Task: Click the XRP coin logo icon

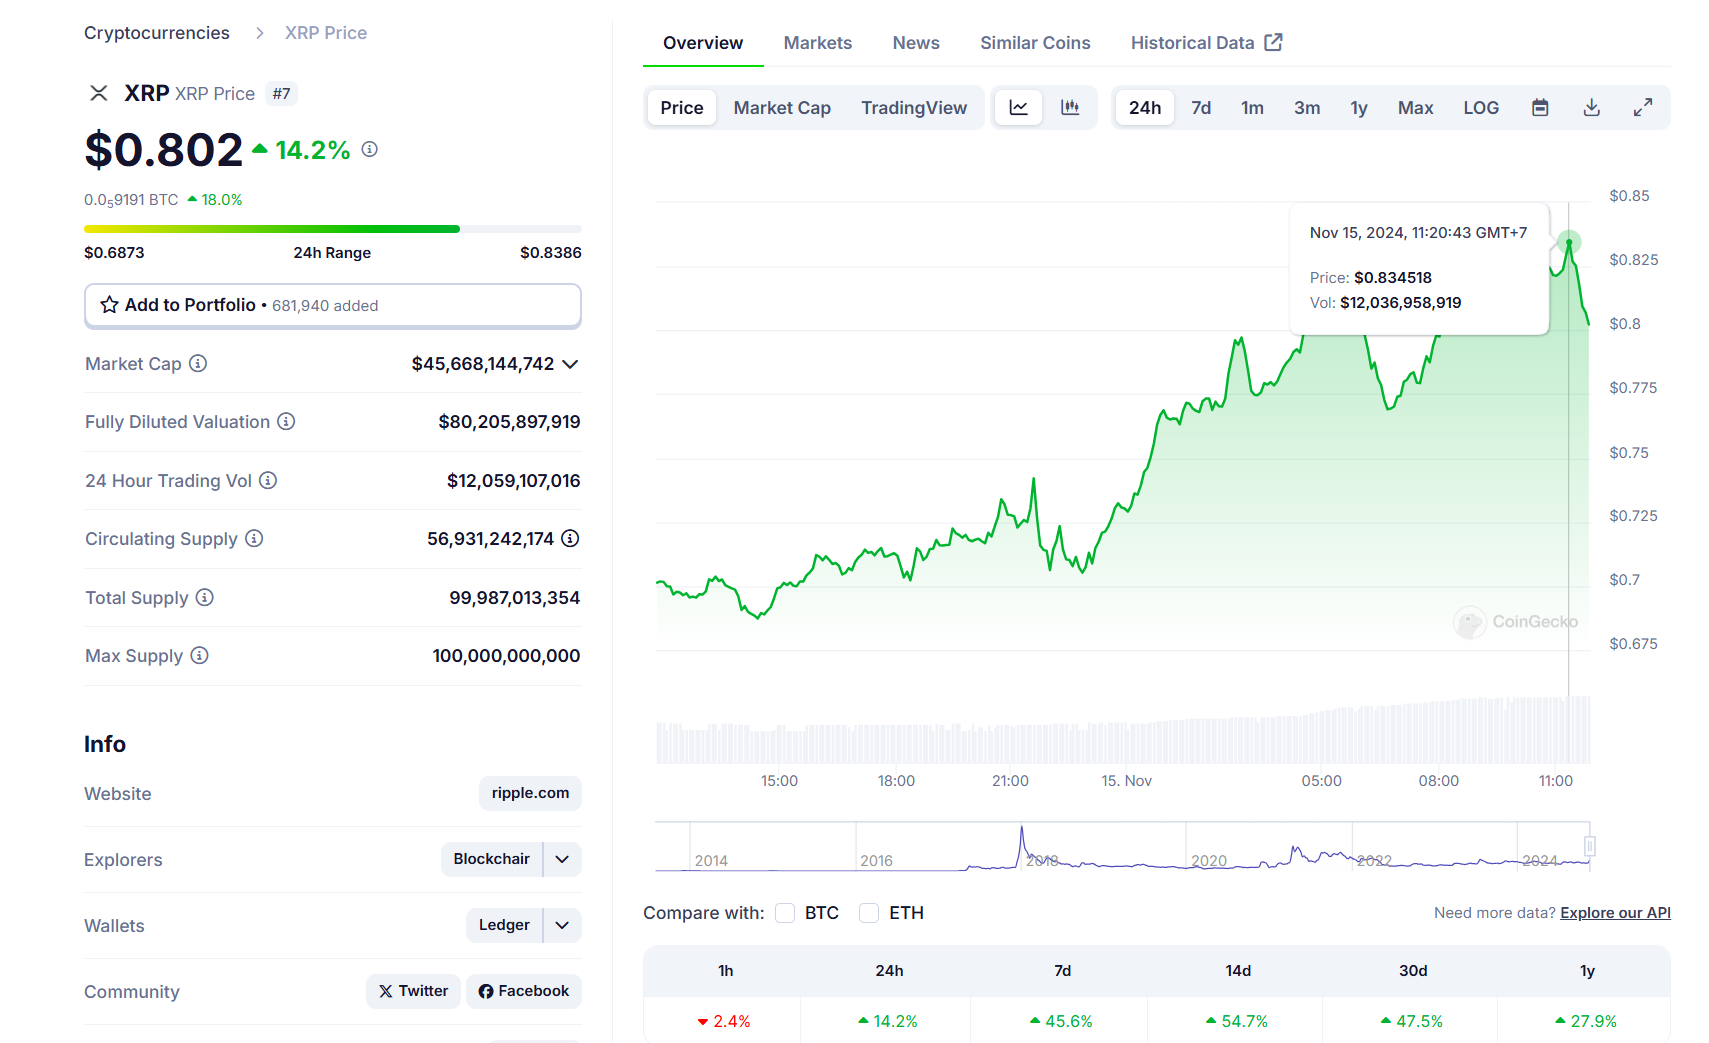Action: (x=99, y=93)
